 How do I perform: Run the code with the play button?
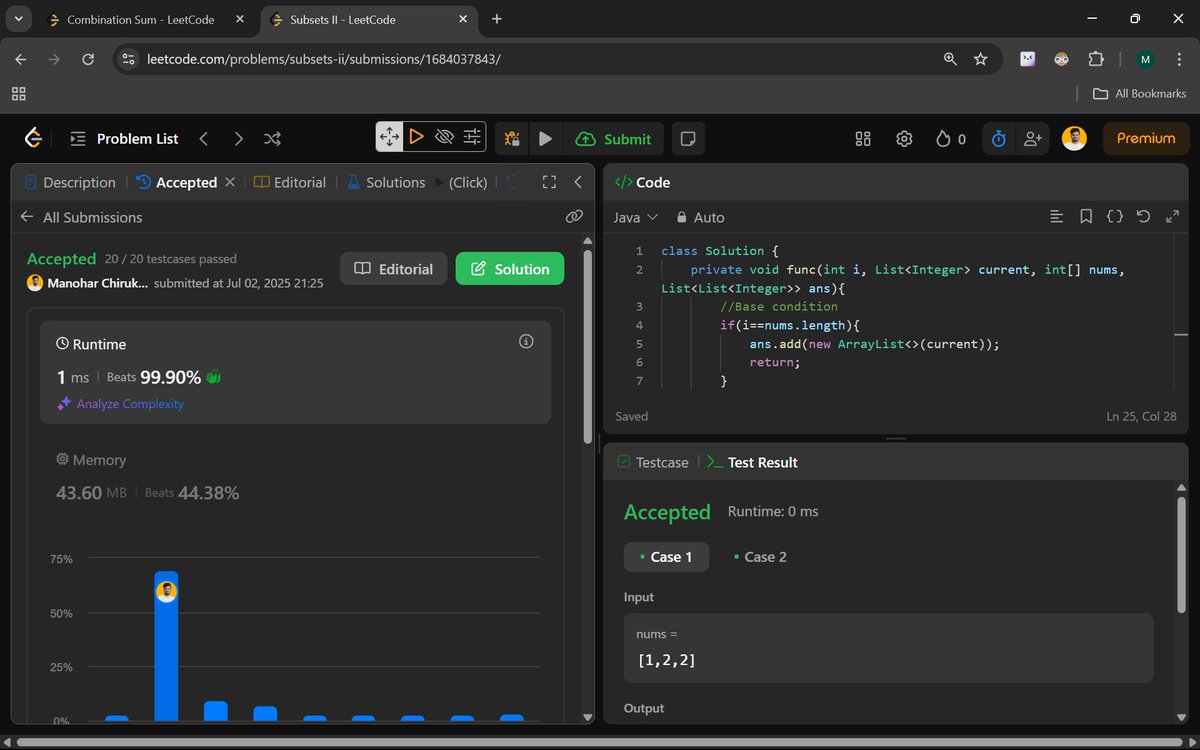coord(545,139)
